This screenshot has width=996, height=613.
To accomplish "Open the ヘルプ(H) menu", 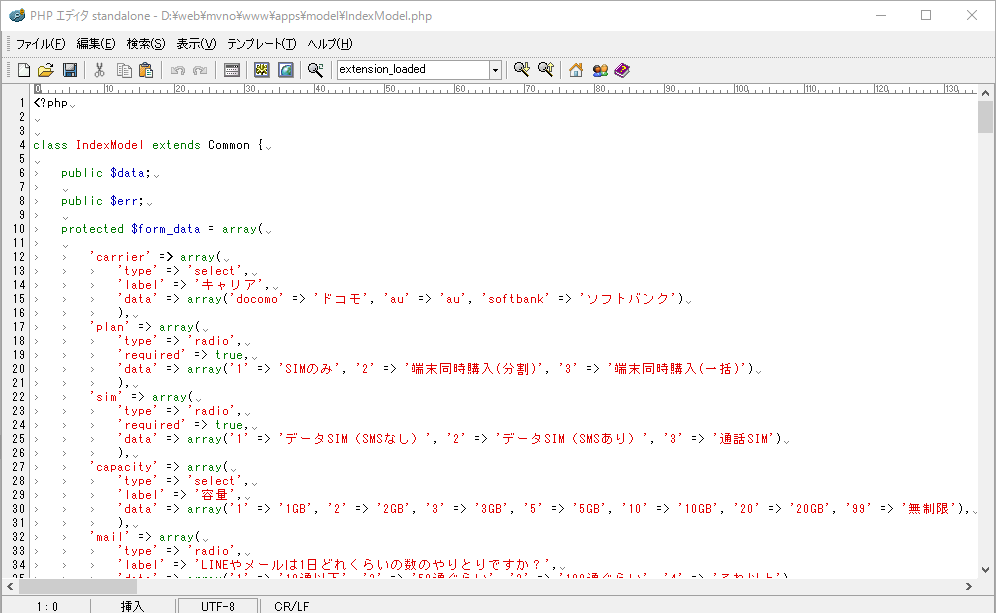I will pos(330,44).
